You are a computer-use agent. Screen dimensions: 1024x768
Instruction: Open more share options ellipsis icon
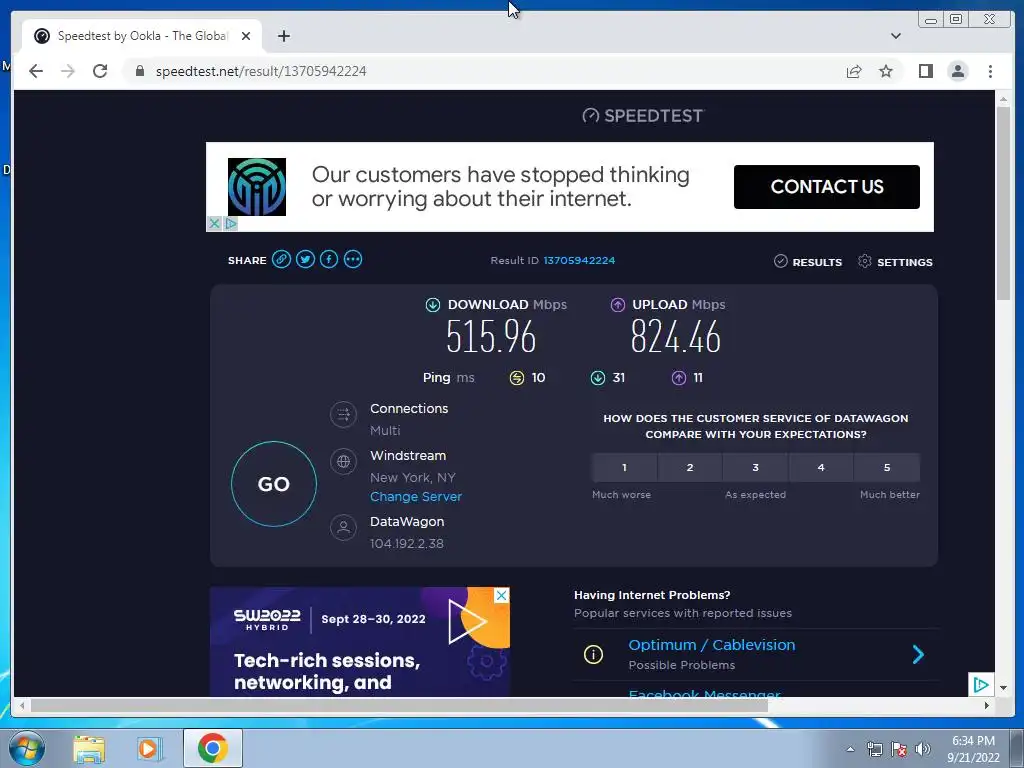pyautogui.click(x=353, y=259)
